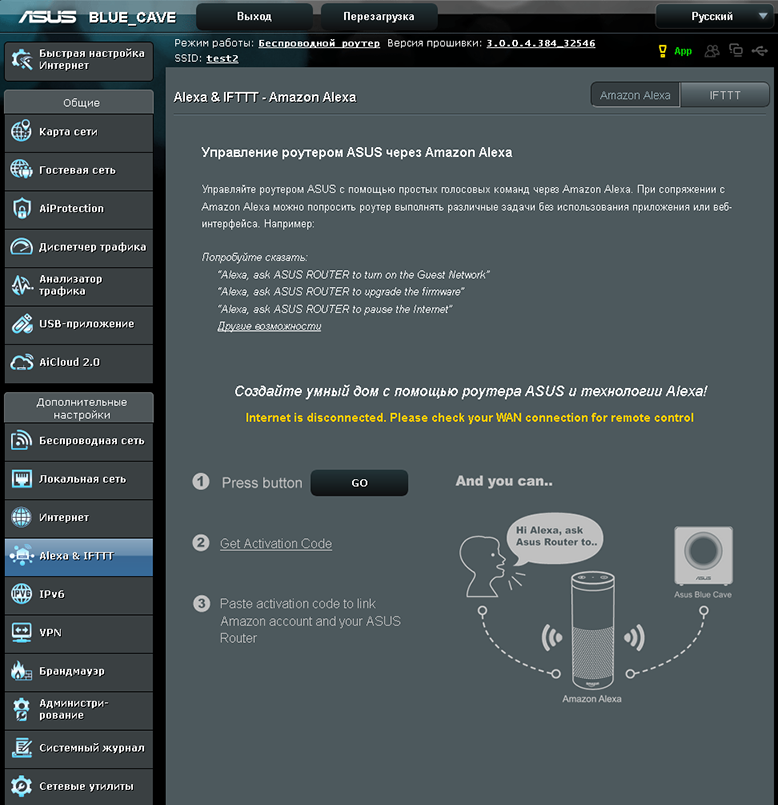
Task: Click the Анализатор трафика icon
Action: [22, 285]
